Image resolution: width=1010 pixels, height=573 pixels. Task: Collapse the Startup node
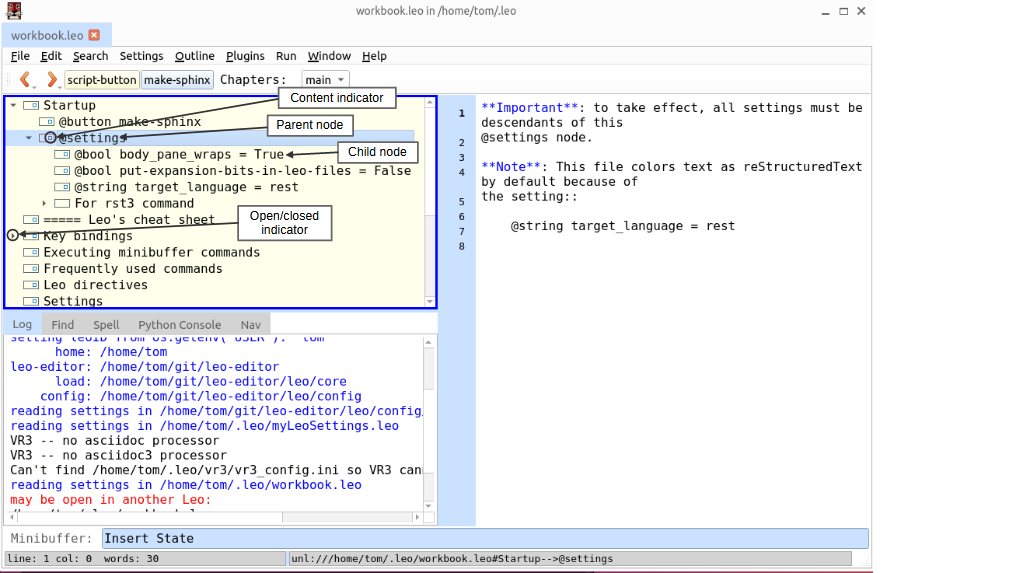(x=13, y=105)
